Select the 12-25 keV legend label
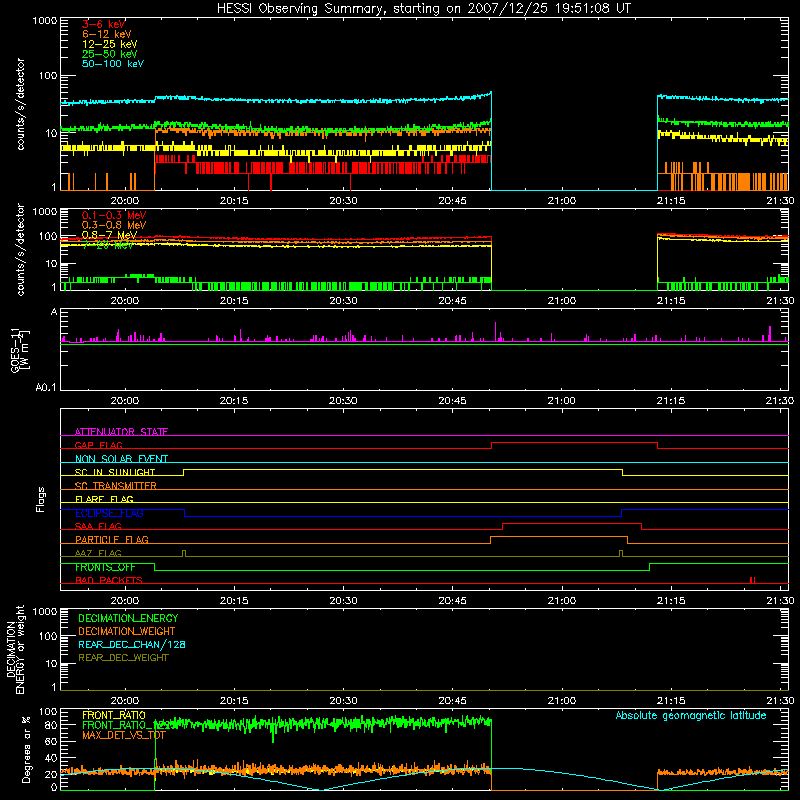Screen dimensions: 800x800 click(x=110, y=44)
